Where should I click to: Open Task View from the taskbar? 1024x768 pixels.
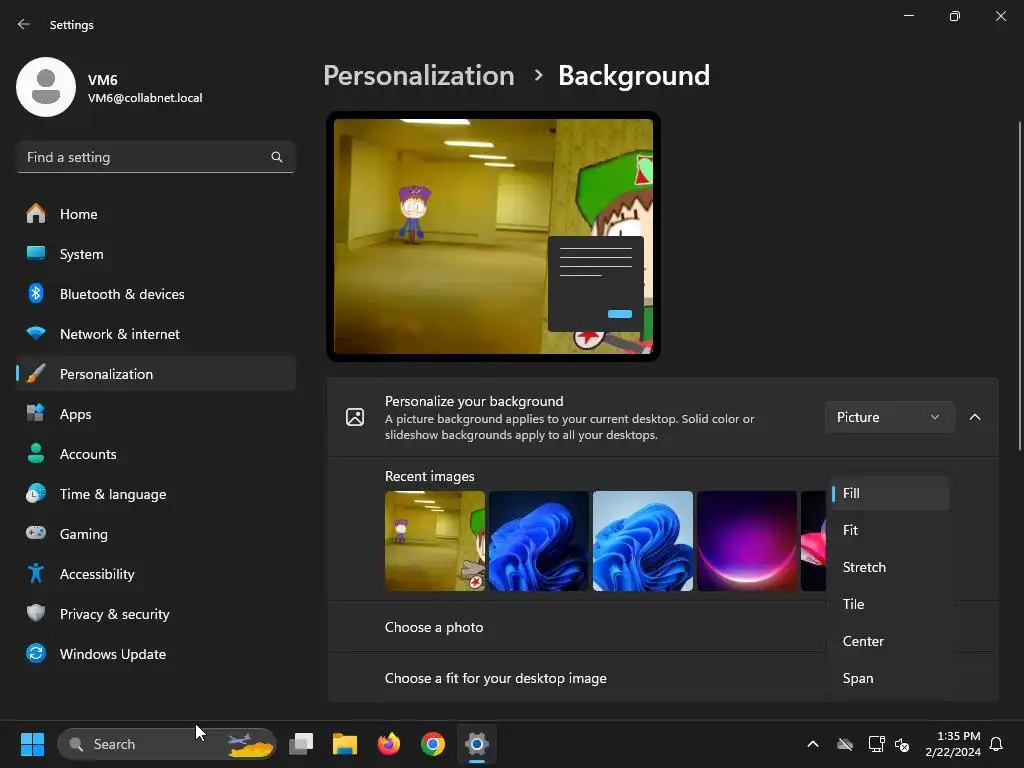pos(301,744)
